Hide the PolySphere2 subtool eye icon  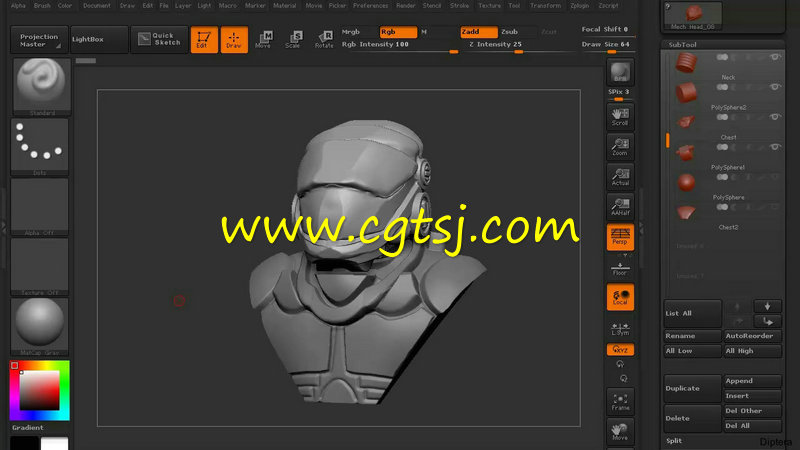pyautogui.click(x=775, y=87)
